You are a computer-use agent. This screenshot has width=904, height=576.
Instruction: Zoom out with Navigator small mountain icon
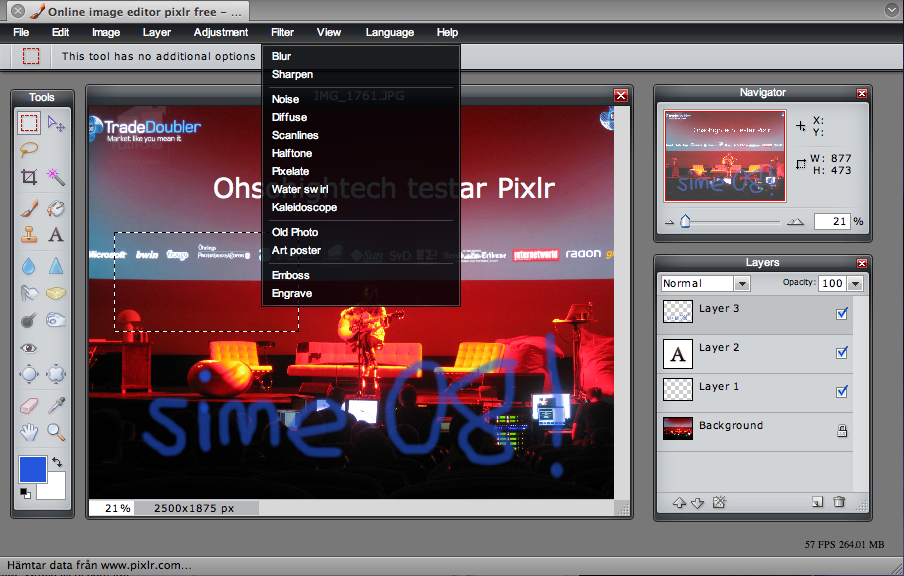tap(669, 222)
